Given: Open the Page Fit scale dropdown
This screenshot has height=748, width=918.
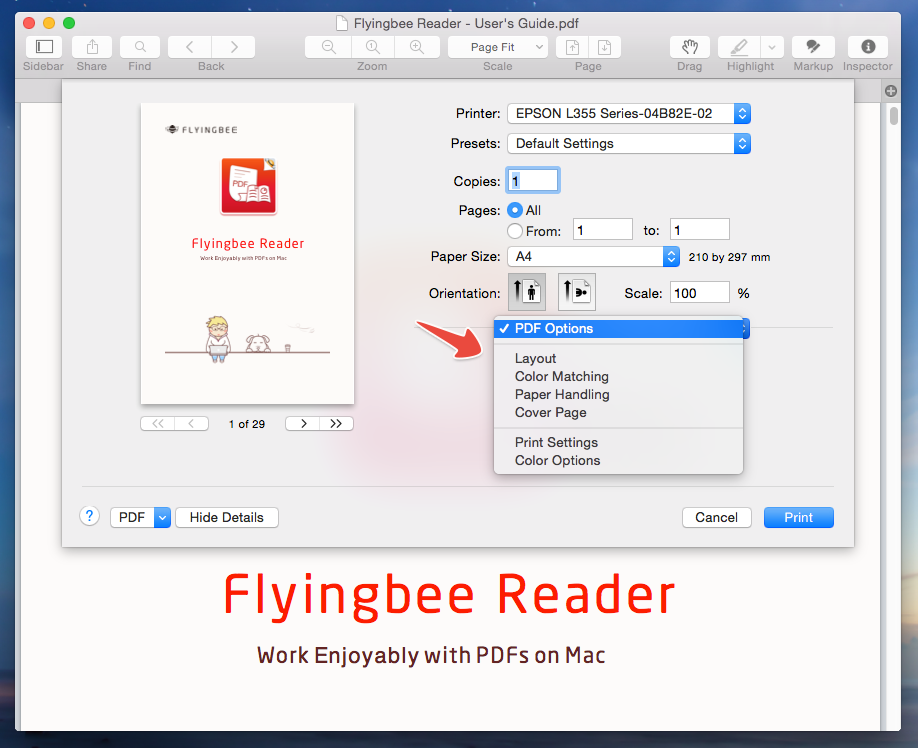Looking at the screenshot, I should coord(498,47).
